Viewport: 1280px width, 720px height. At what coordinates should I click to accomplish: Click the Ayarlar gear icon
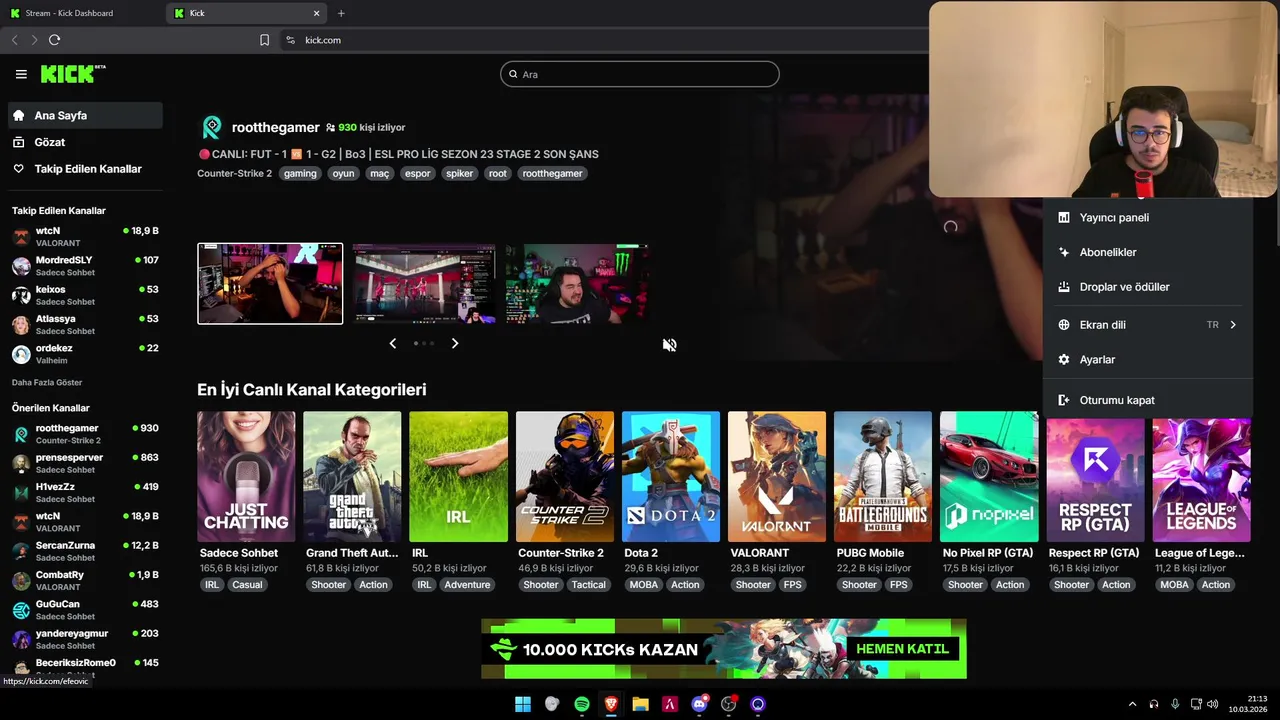tap(1064, 360)
